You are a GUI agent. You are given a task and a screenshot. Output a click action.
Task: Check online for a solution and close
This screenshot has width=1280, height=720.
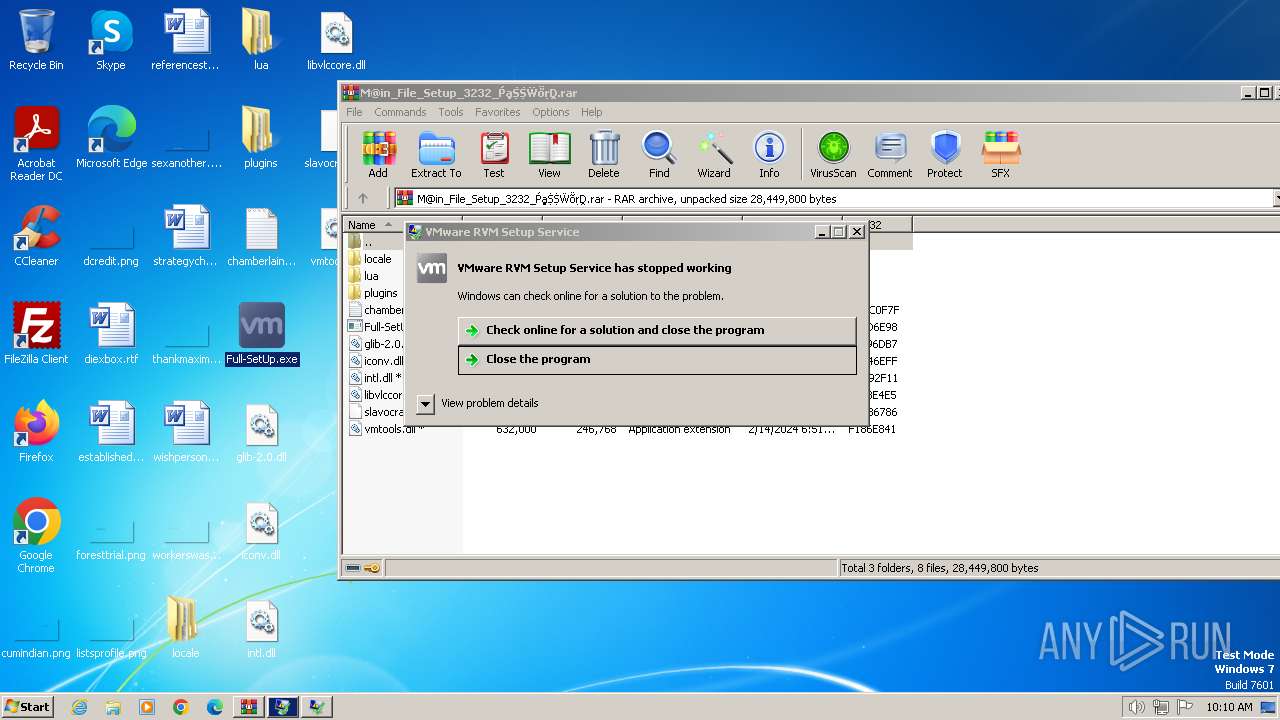click(657, 330)
